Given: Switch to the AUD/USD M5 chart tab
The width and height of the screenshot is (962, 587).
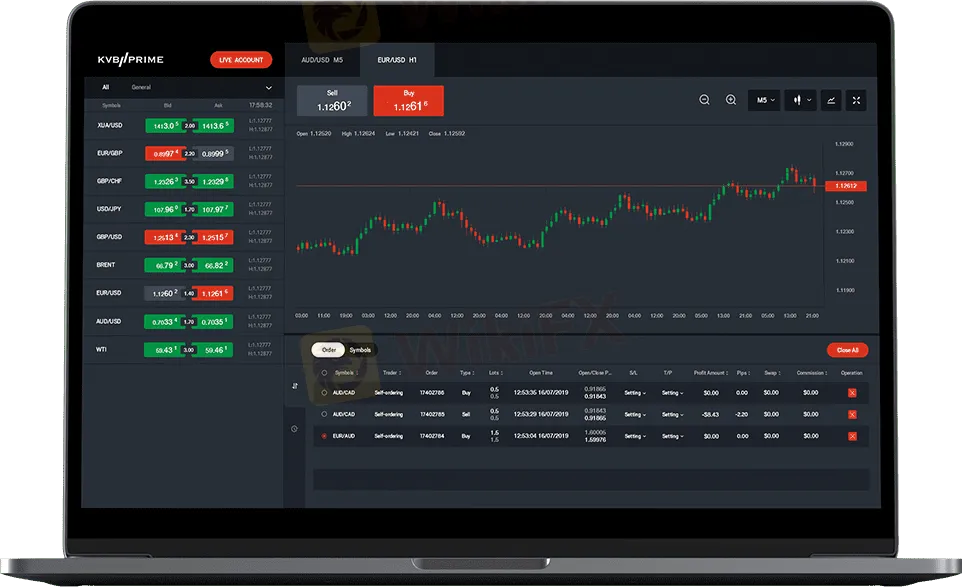Looking at the screenshot, I should click(x=322, y=60).
